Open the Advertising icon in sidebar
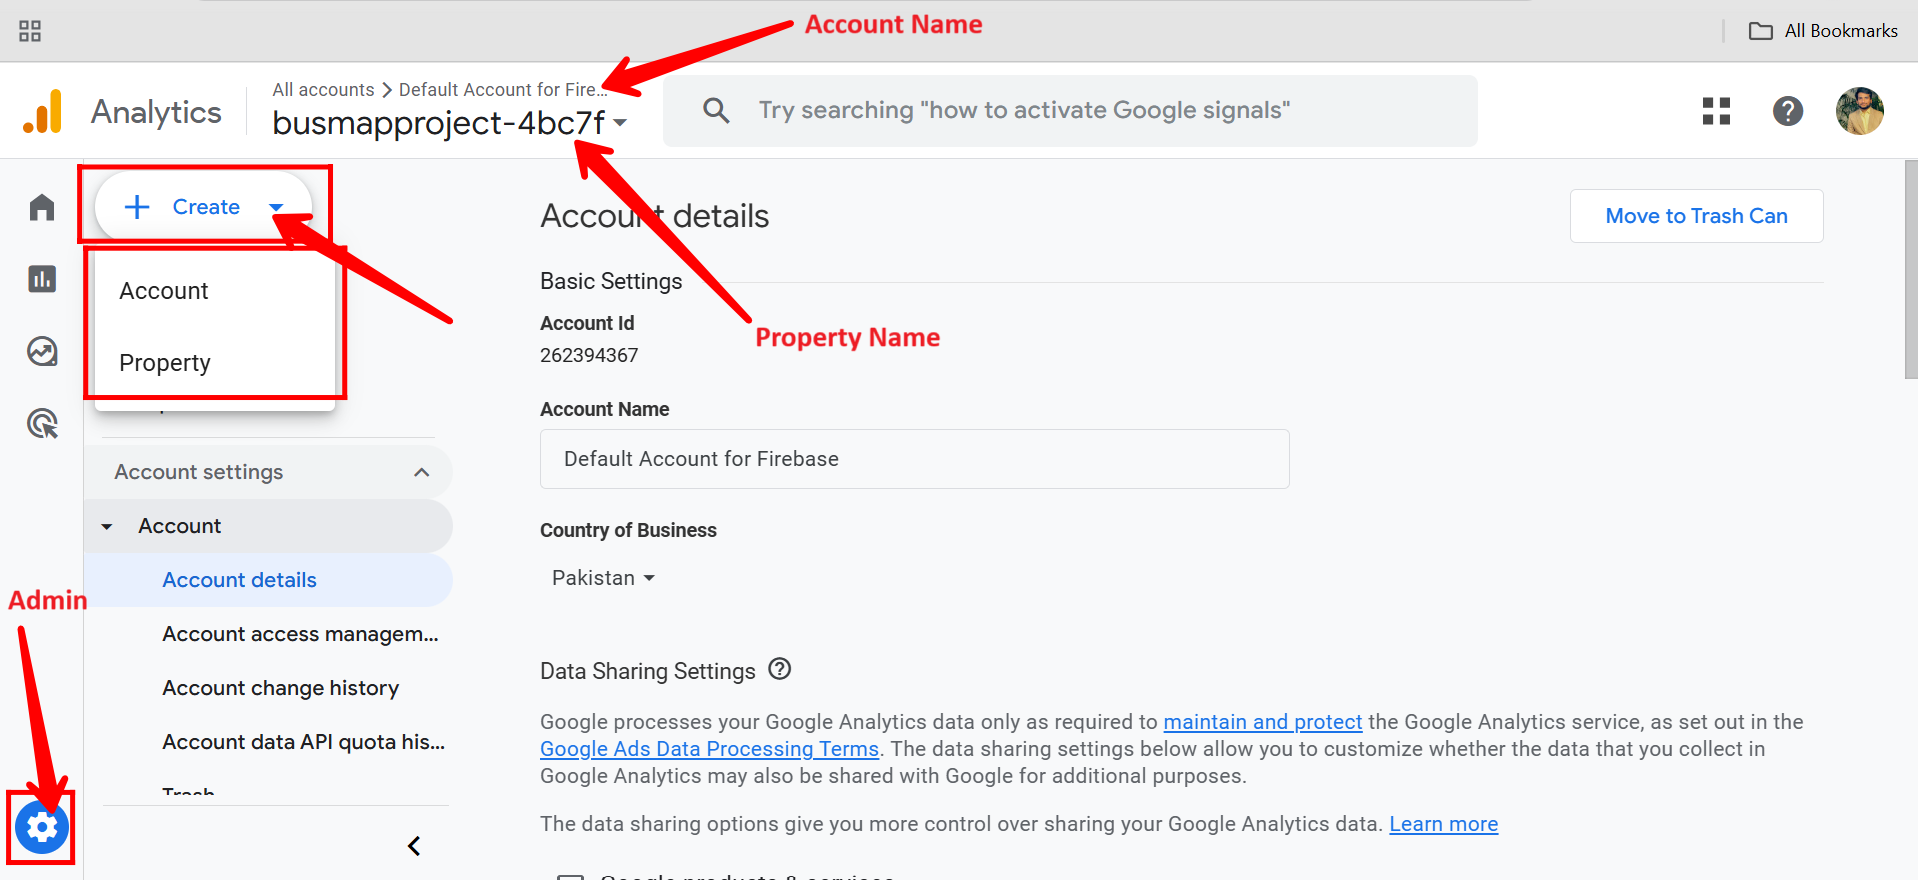The height and width of the screenshot is (880, 1918). tap(42, 424)
